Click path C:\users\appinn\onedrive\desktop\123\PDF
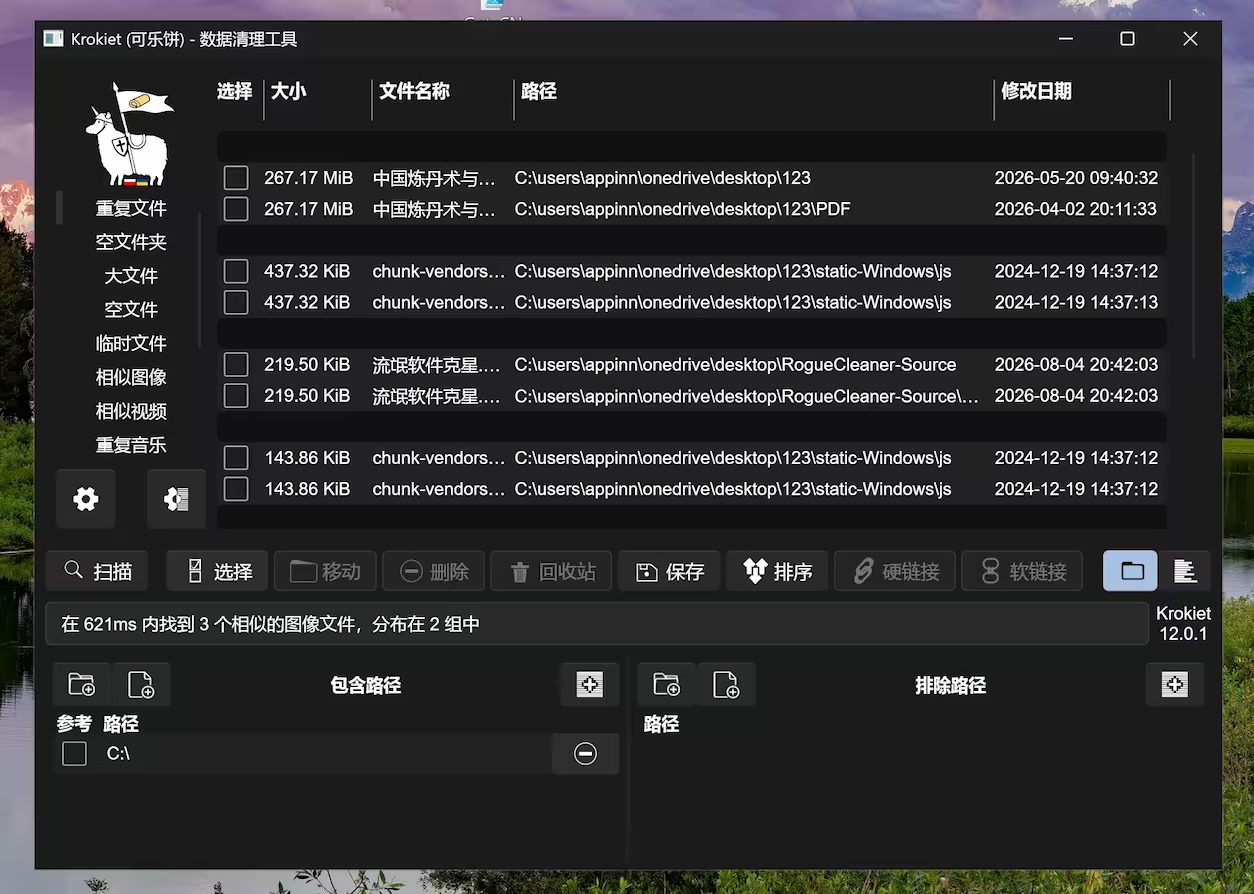Viewport: 1254px width, 894px height. point(683,209)
